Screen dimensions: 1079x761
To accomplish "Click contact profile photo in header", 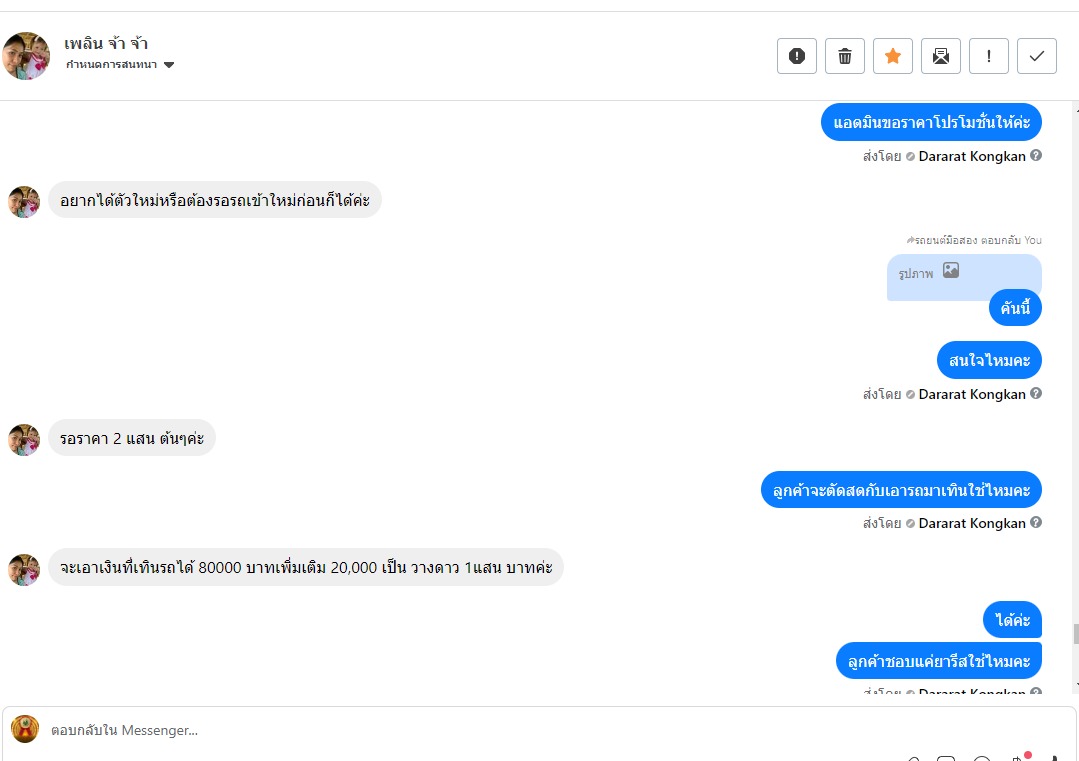I will [26, 56].
